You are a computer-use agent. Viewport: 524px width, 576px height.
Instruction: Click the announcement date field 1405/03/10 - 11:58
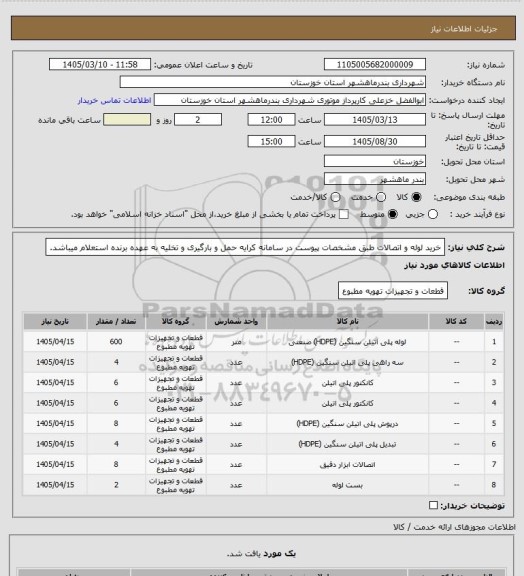100,64
